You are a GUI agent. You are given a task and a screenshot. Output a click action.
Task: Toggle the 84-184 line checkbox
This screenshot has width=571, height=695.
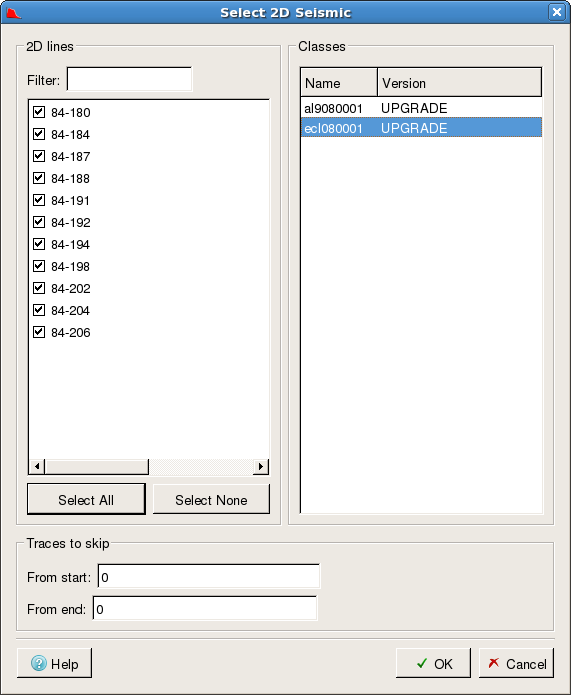click(x=39, y=134)
